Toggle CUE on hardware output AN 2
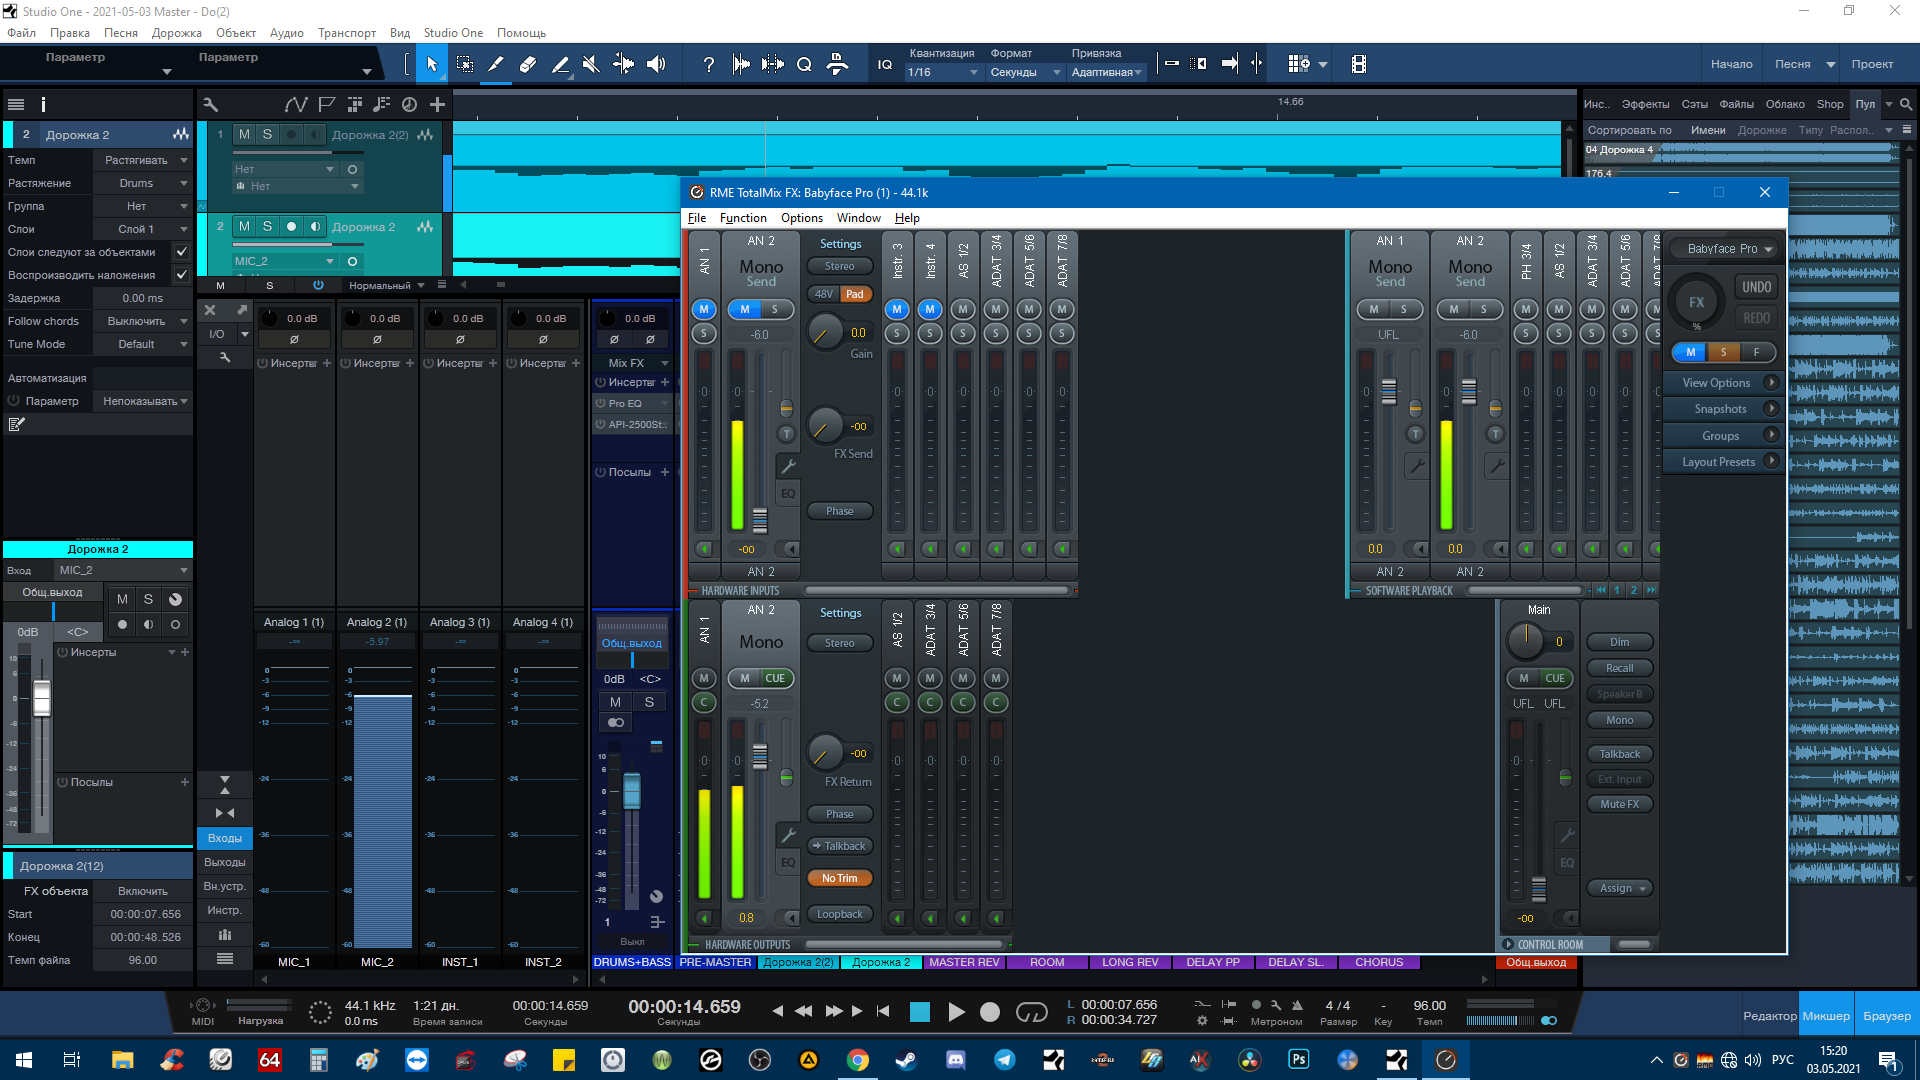This screenshot has width=1920, height=1080. pos(775,678)
